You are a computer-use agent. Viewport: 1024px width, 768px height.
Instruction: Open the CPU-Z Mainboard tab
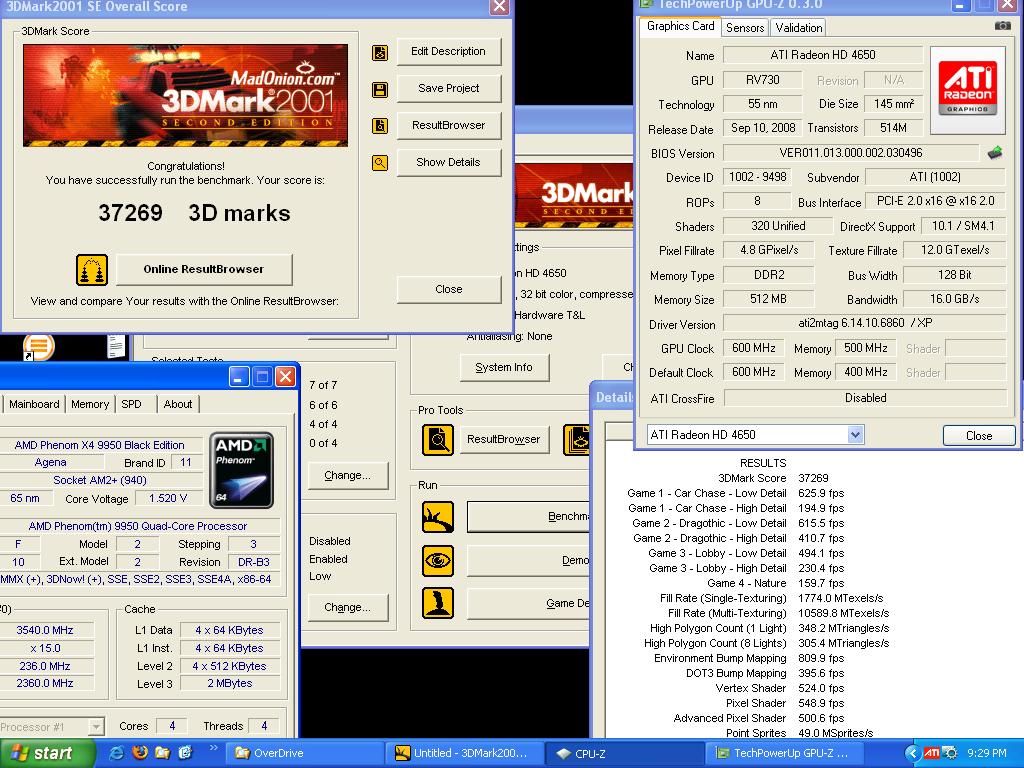tap(34, 404)
